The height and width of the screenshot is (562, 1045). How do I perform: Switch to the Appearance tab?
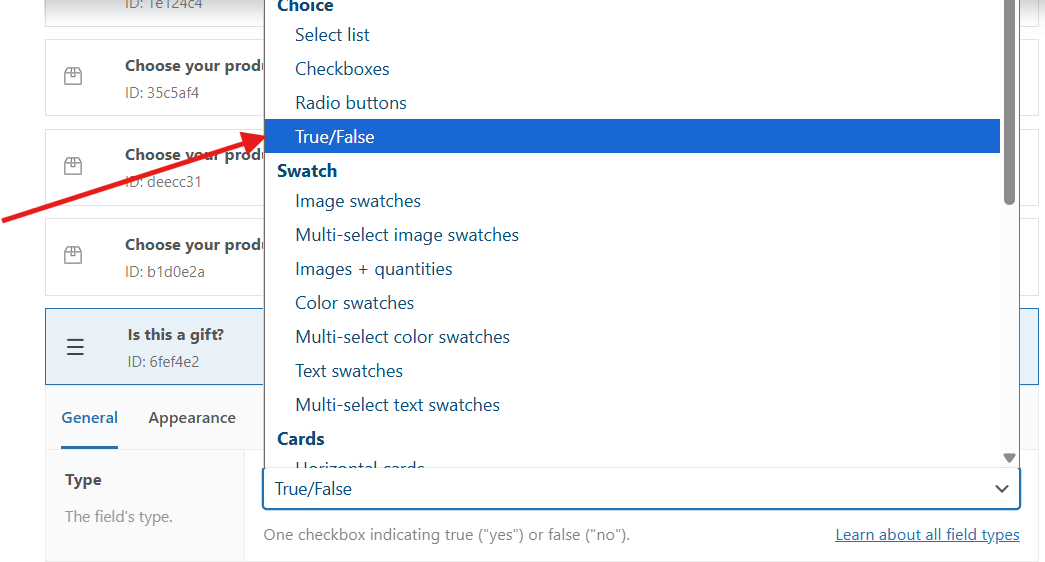point(192,418)
